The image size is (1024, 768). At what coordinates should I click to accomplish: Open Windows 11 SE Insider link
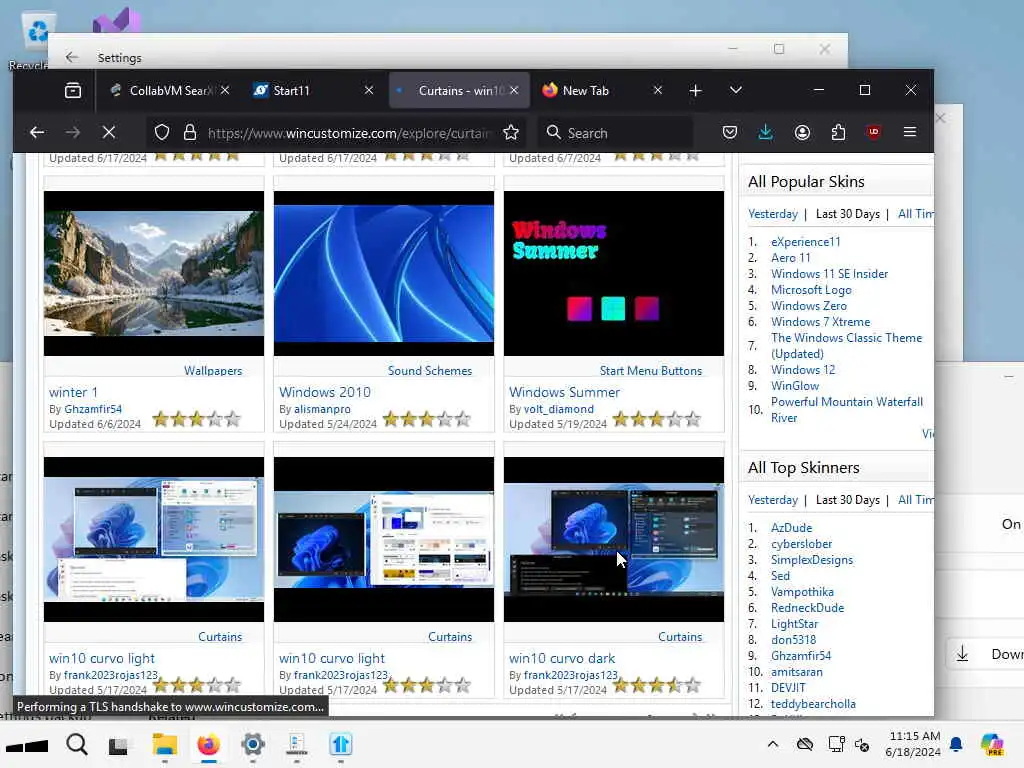(829, 274)
